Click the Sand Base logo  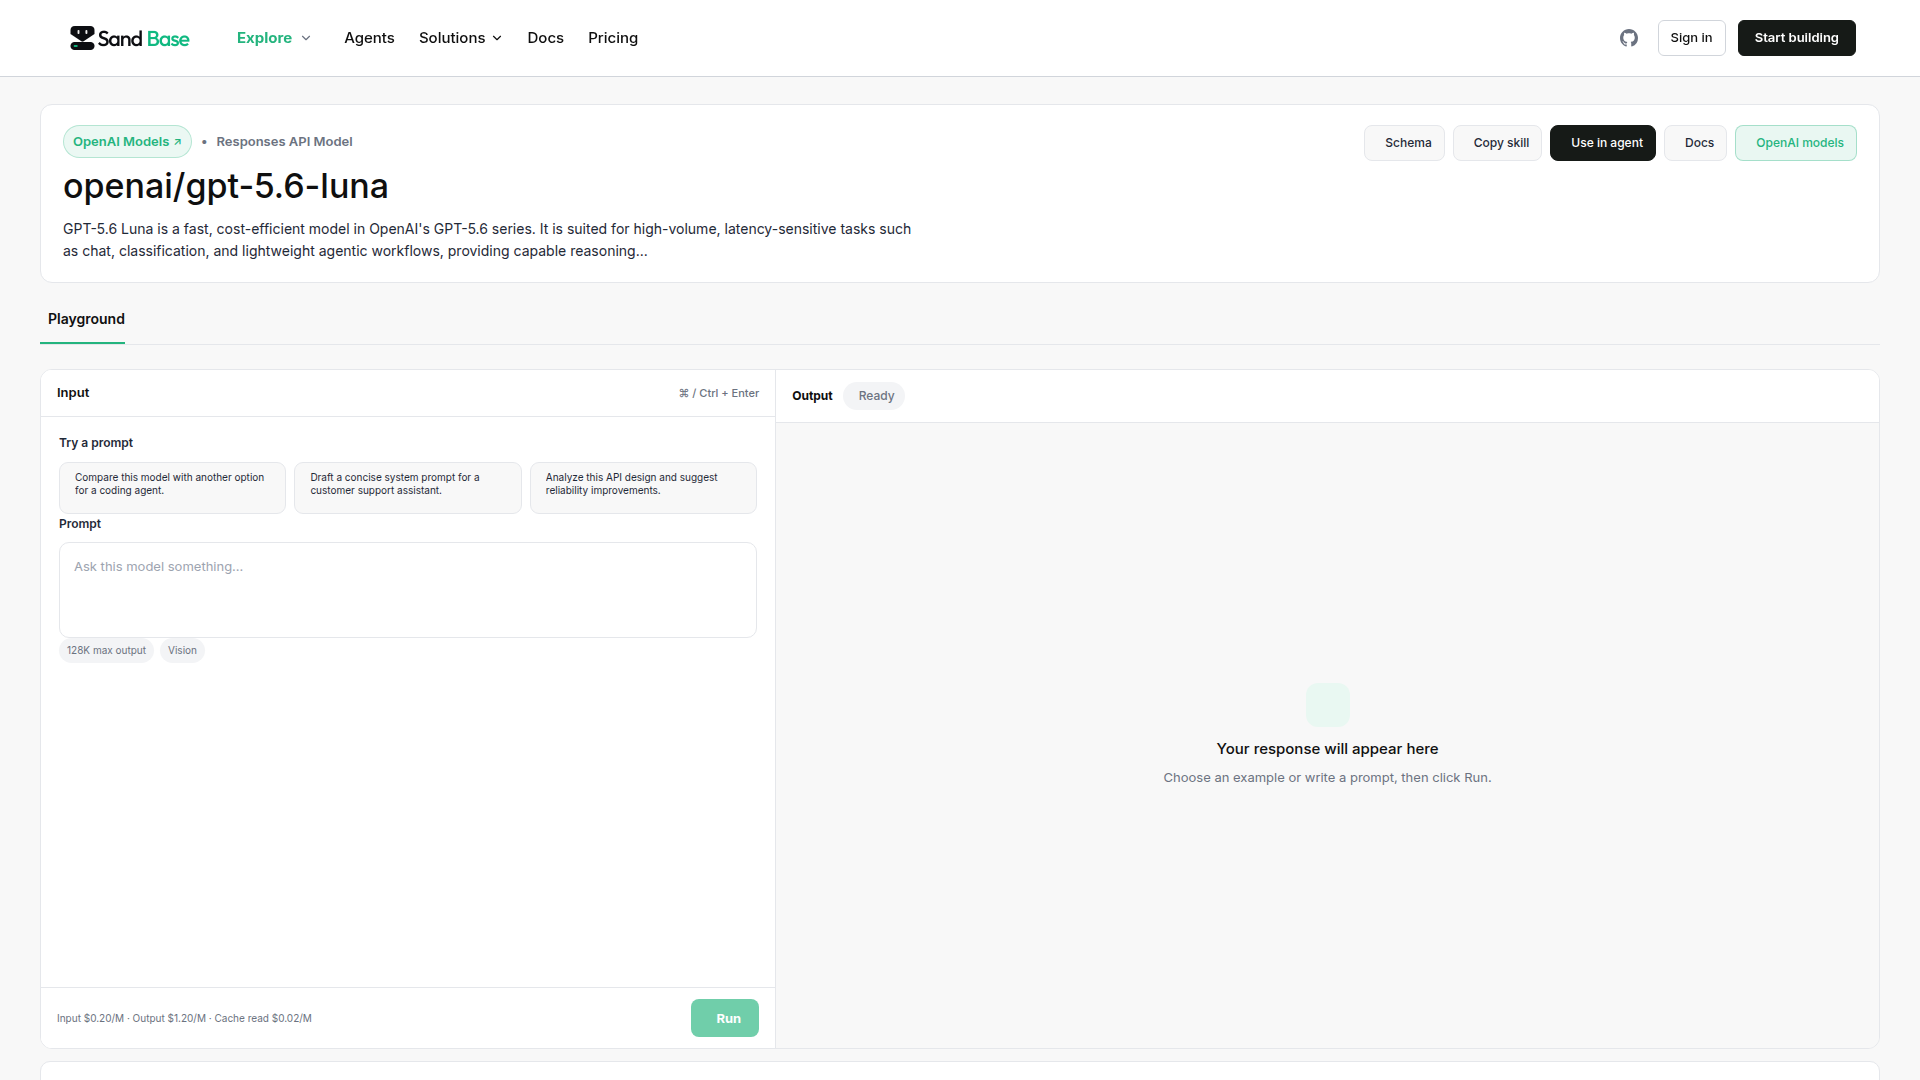[x=130, y=38]
